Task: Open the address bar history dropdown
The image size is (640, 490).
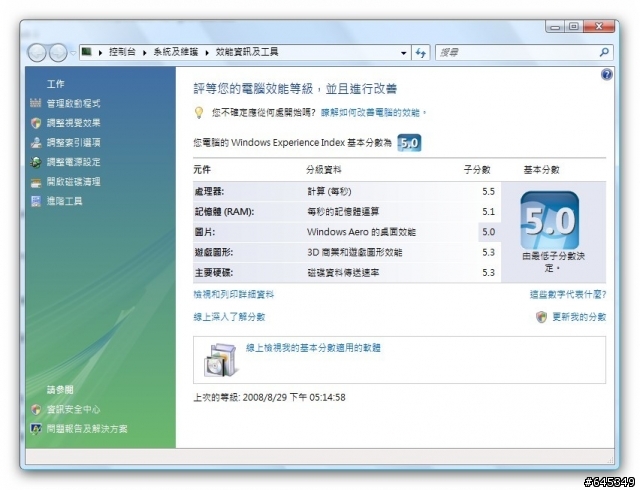Action: 403,53
